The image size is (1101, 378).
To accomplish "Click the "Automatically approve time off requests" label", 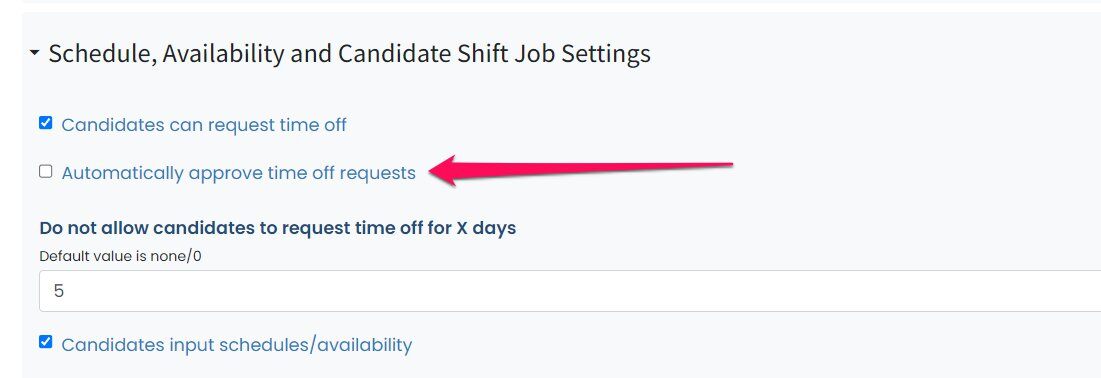I will pos(239,173).
